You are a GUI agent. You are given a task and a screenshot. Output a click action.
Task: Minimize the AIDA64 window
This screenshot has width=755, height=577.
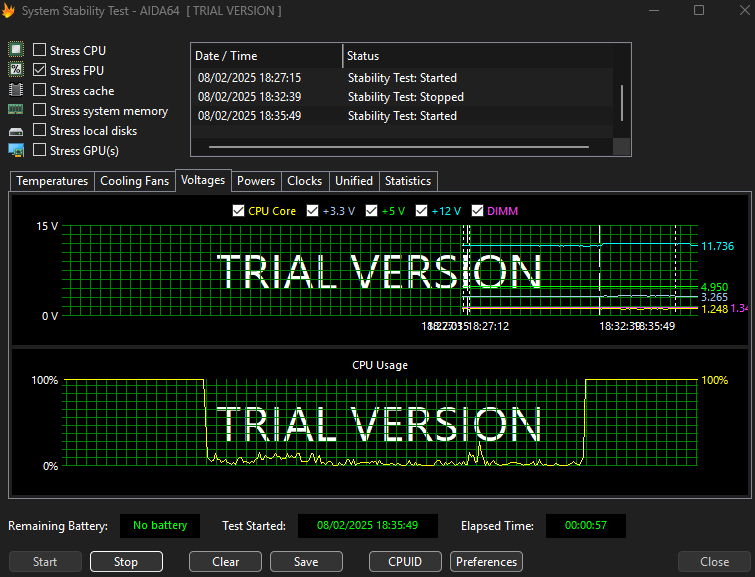pos(654,10)
